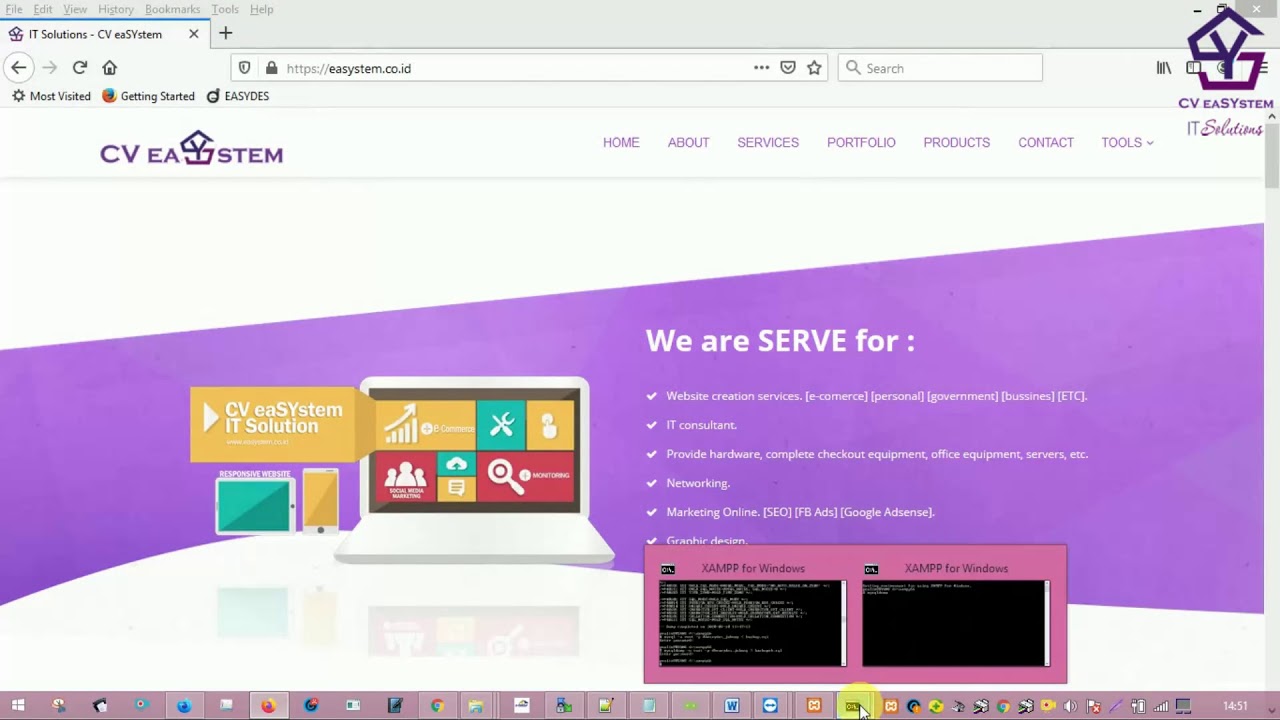Open the View menu

(75, 9)
